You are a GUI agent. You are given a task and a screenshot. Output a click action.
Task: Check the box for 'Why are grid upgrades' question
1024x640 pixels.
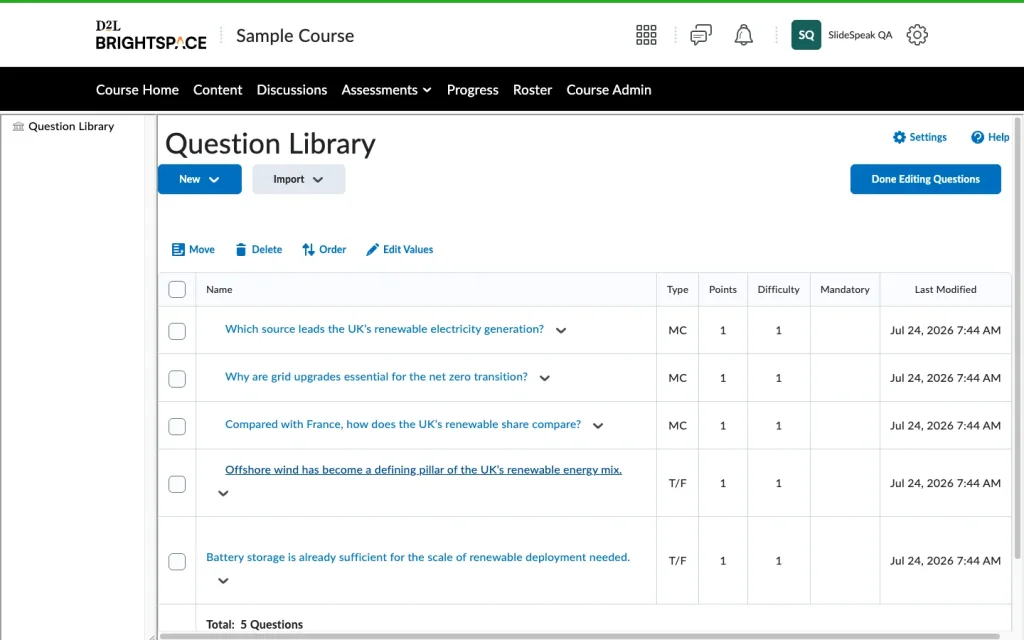[177, 379]
